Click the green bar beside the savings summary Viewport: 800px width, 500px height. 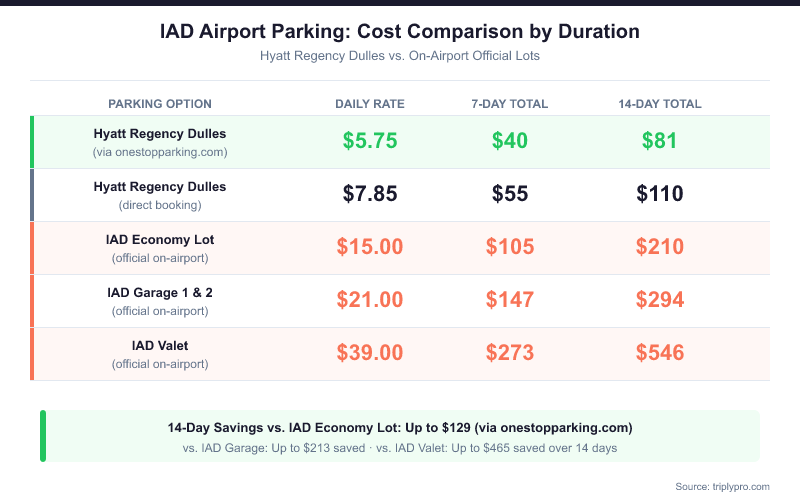[x=43, y=436]
